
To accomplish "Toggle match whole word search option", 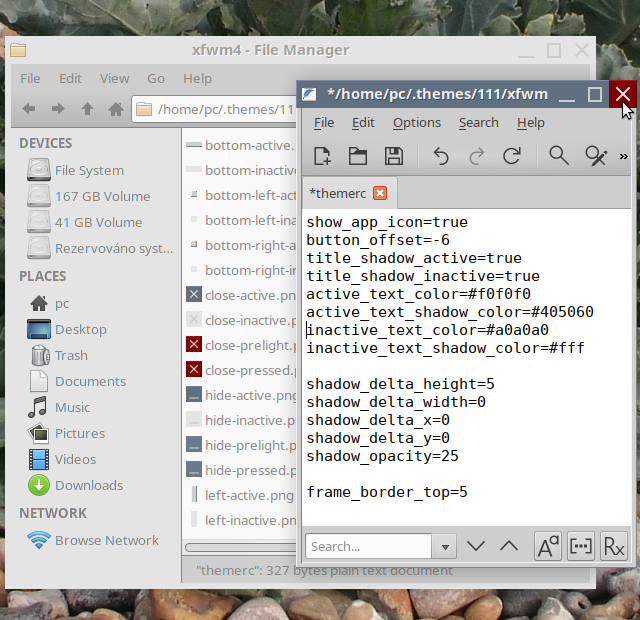I will [x=581, y=546].
